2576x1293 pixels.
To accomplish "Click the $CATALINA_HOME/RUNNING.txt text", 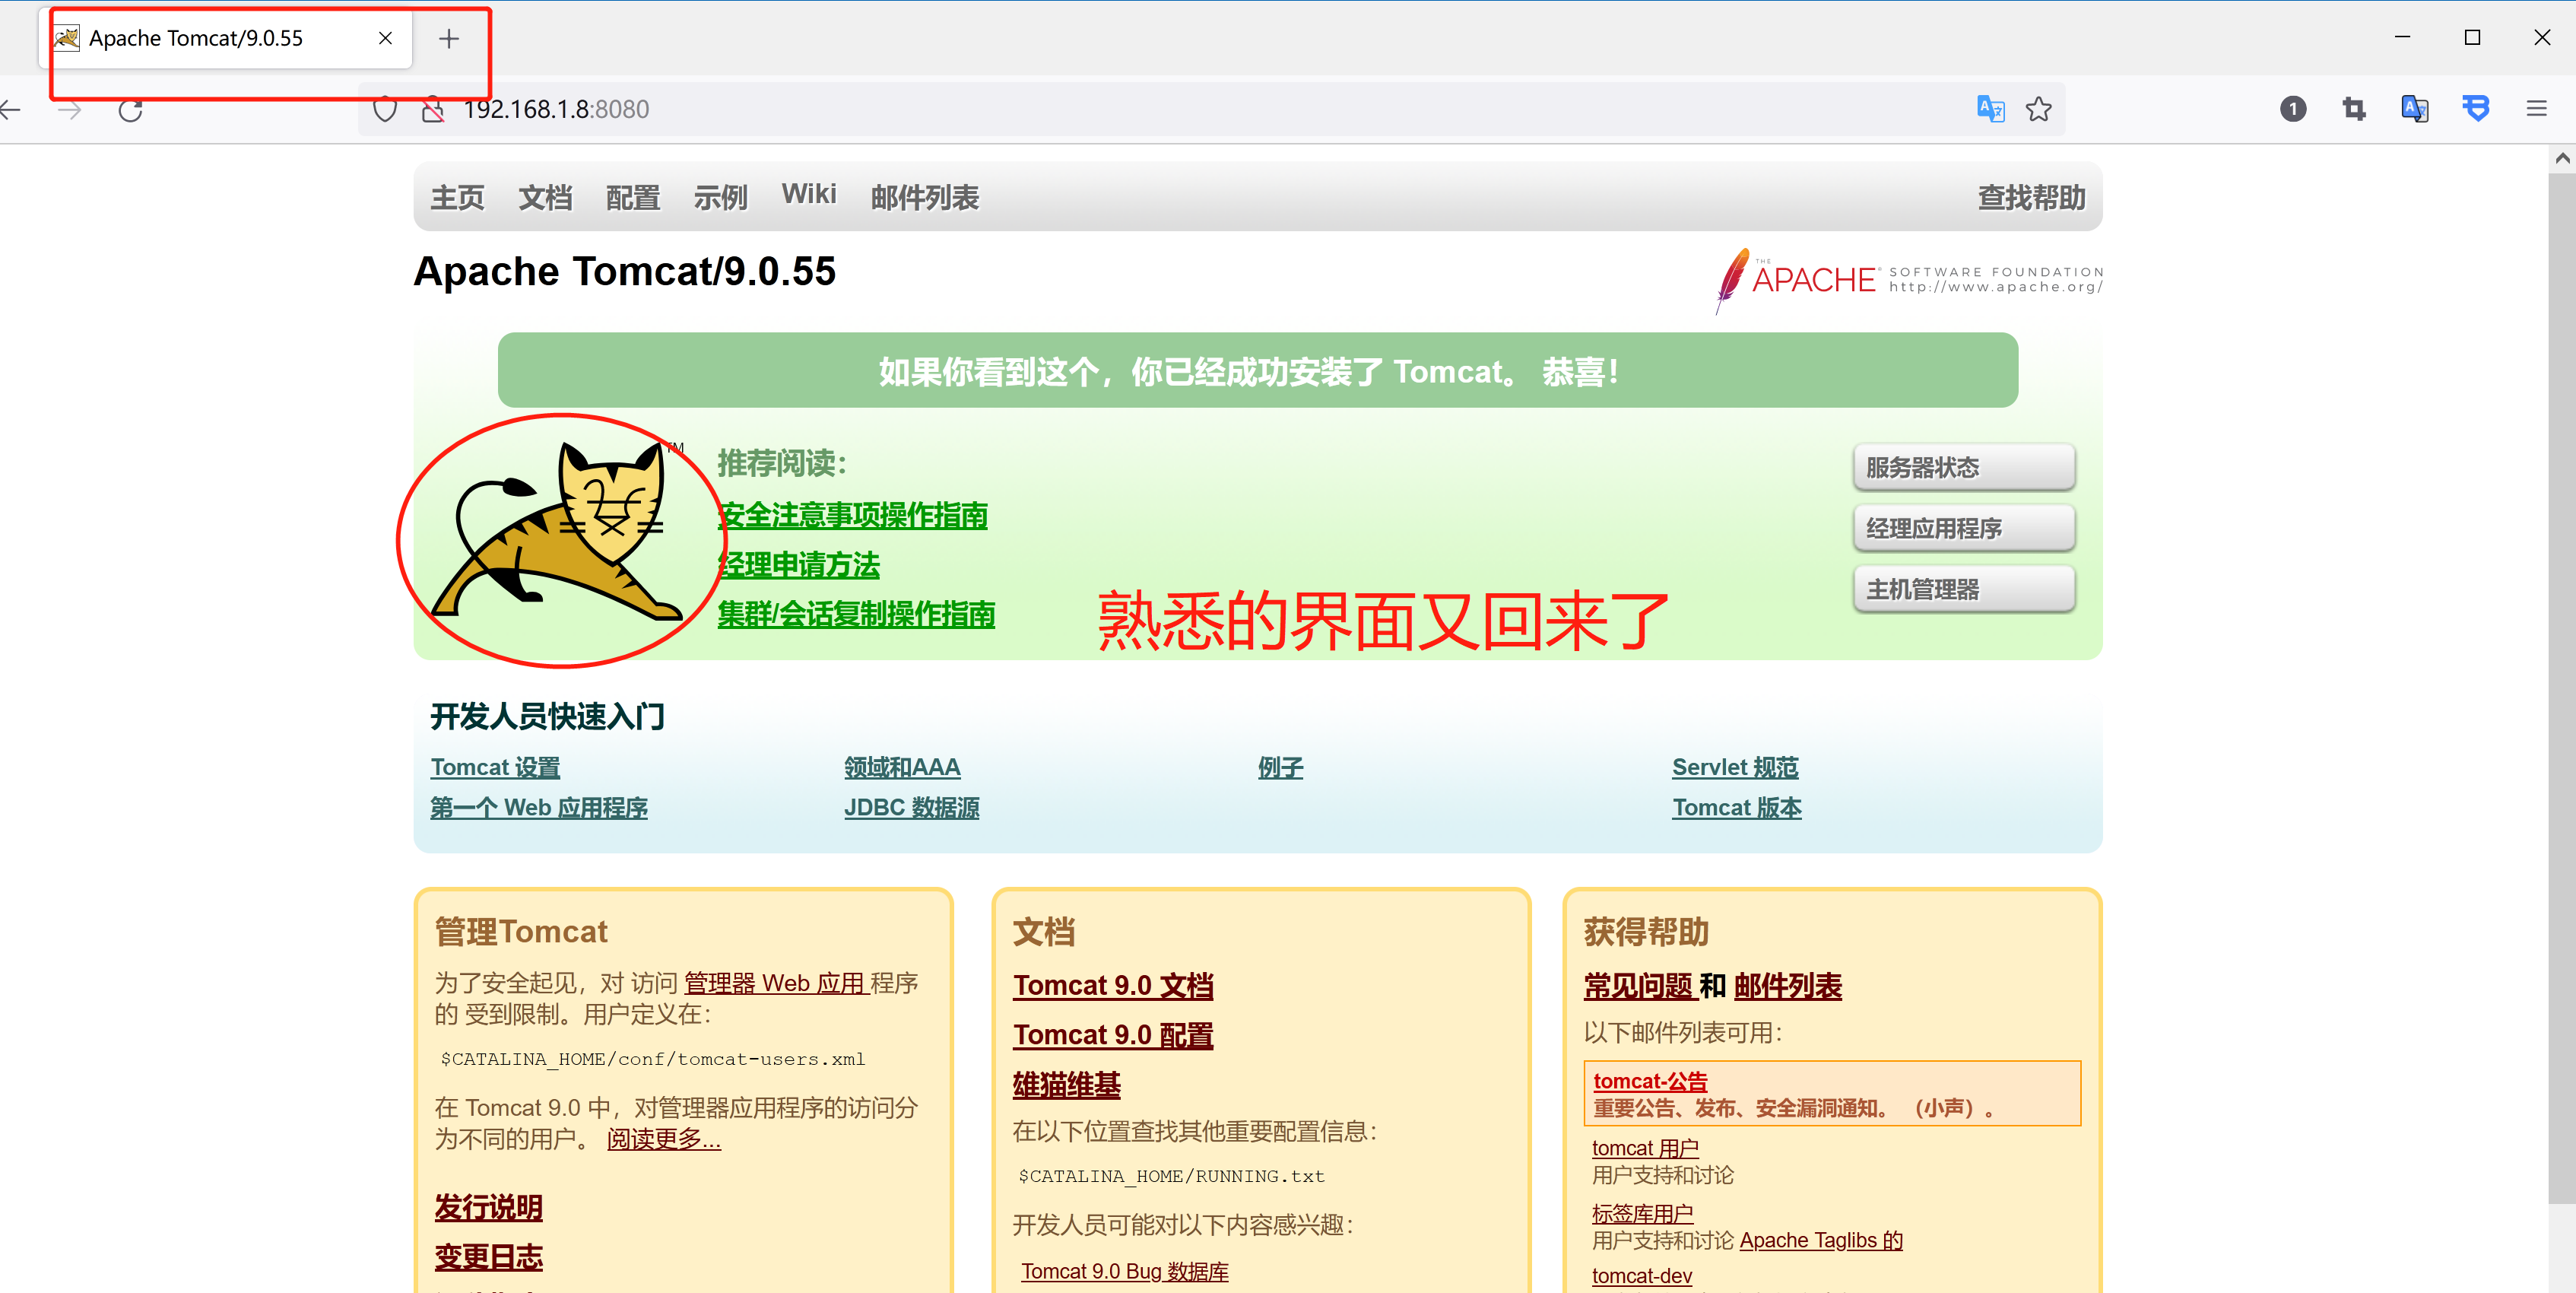I will [x=1171, y=1176].
